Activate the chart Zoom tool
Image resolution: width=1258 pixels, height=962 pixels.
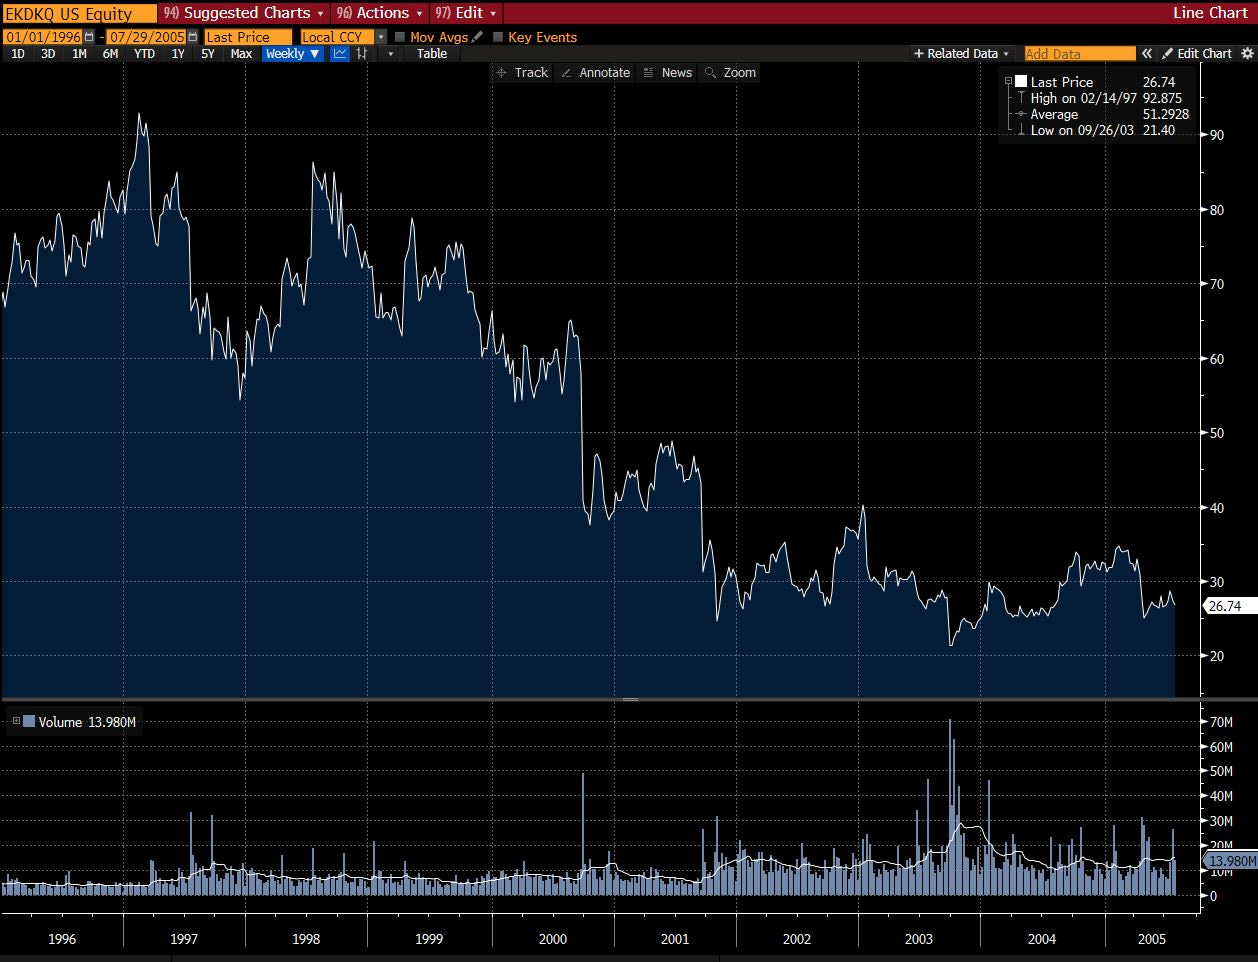coord(730,73)
